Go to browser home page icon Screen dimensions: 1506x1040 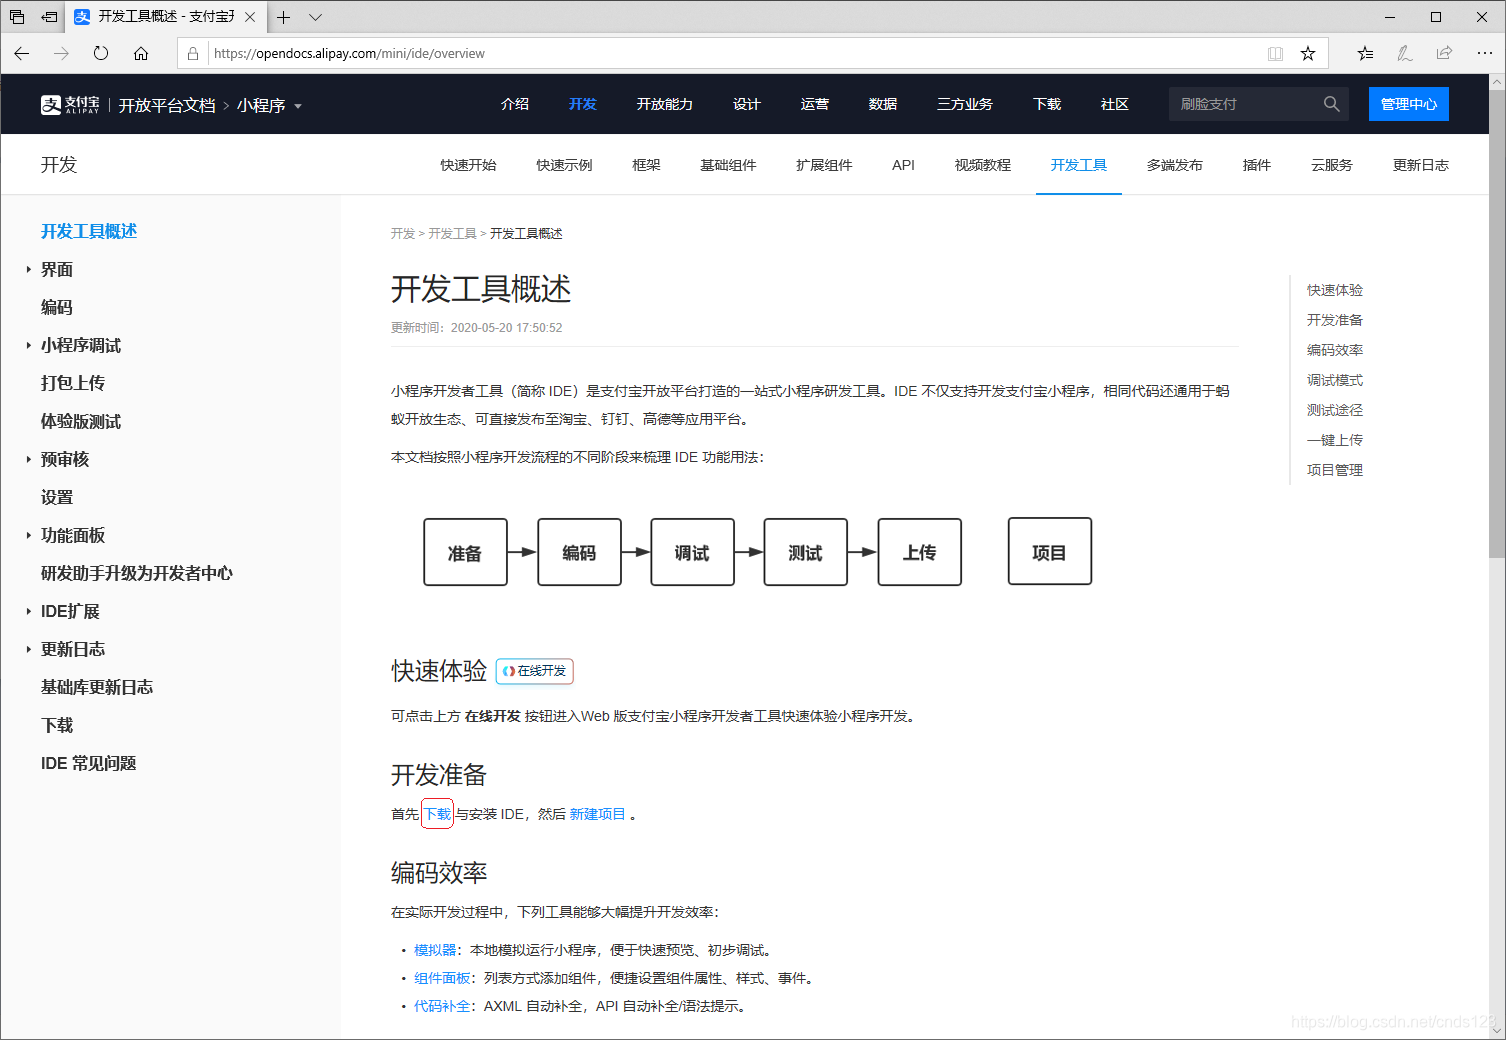(x=141, y=53)
